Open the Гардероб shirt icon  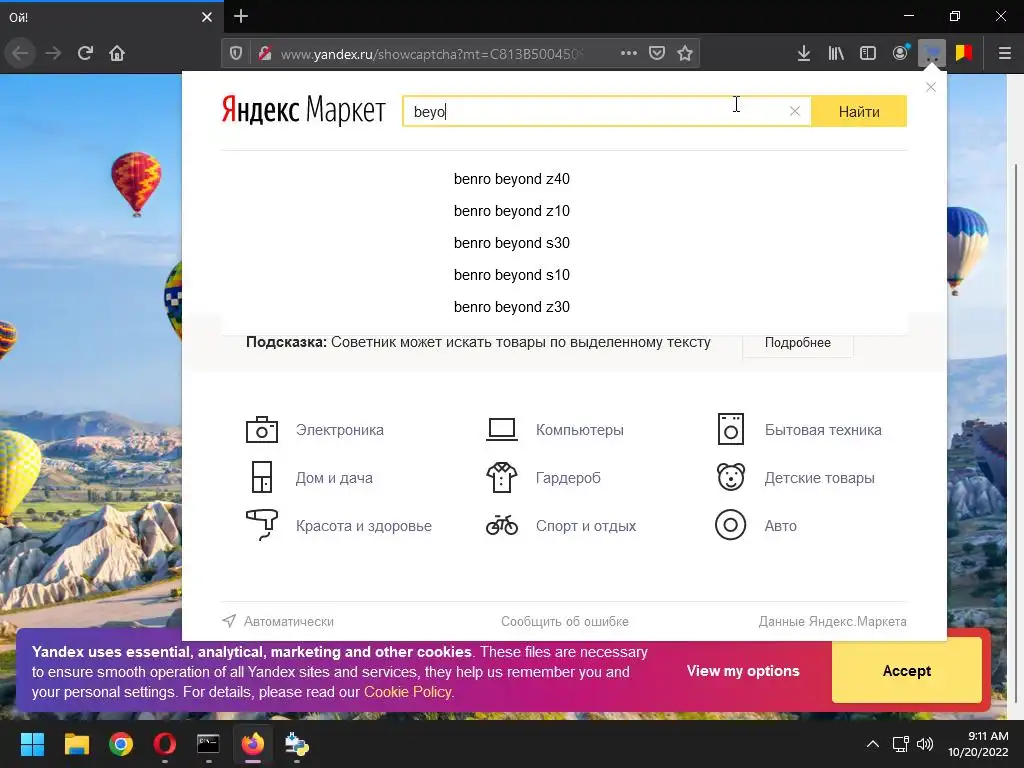(x=502, y=477)
